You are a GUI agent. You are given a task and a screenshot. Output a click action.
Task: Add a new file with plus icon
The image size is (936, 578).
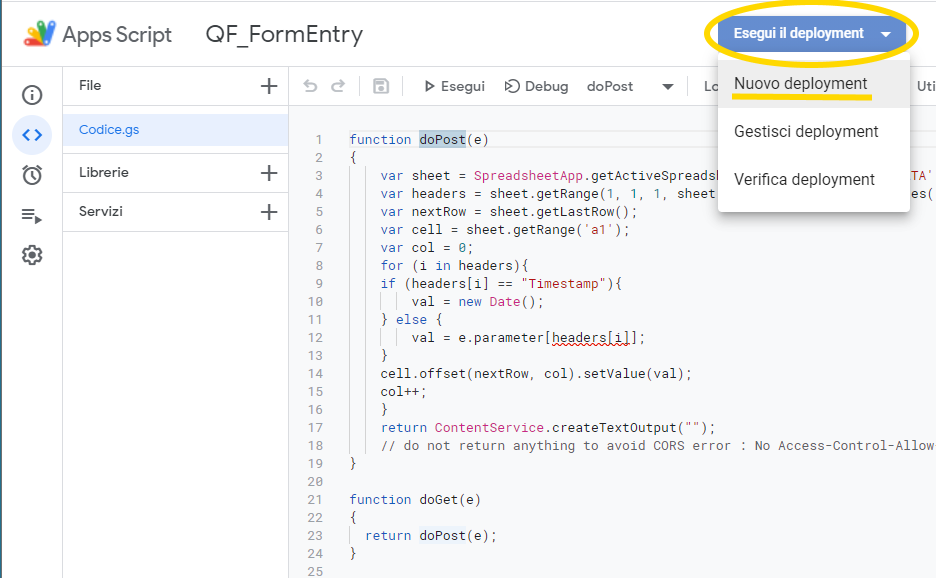coord(268,86)
